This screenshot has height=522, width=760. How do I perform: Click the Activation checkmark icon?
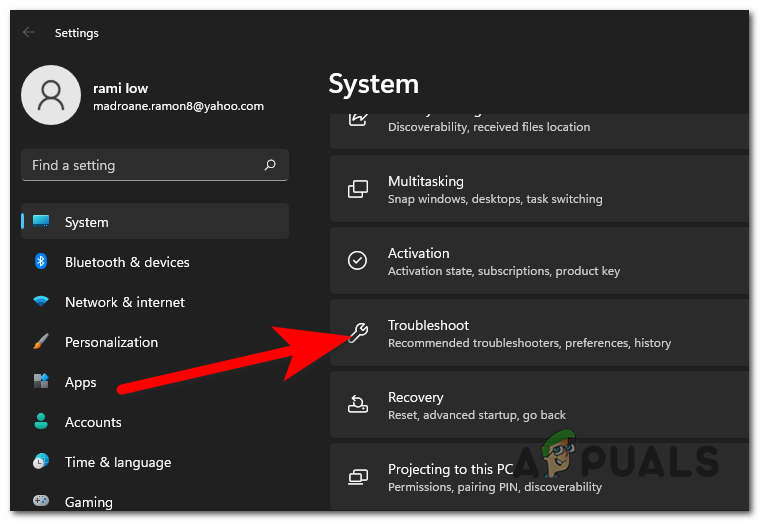click(357, 260)
